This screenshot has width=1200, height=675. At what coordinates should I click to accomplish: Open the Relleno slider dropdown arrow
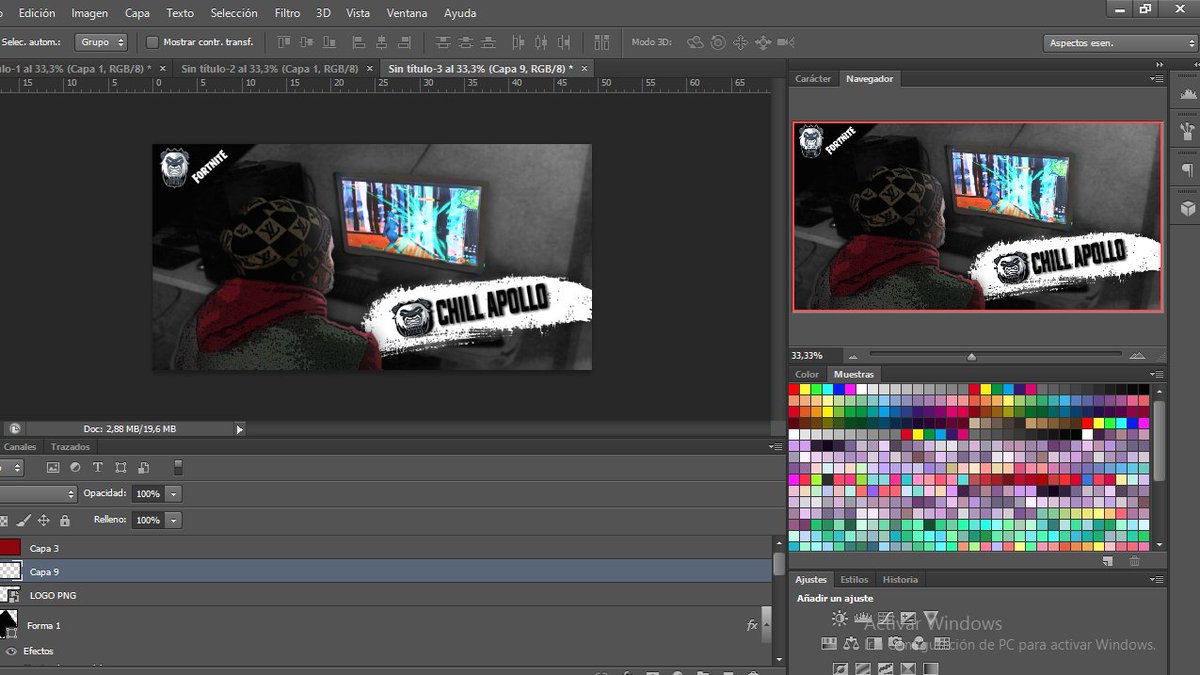pyautogui.click(x=173, y=520)
